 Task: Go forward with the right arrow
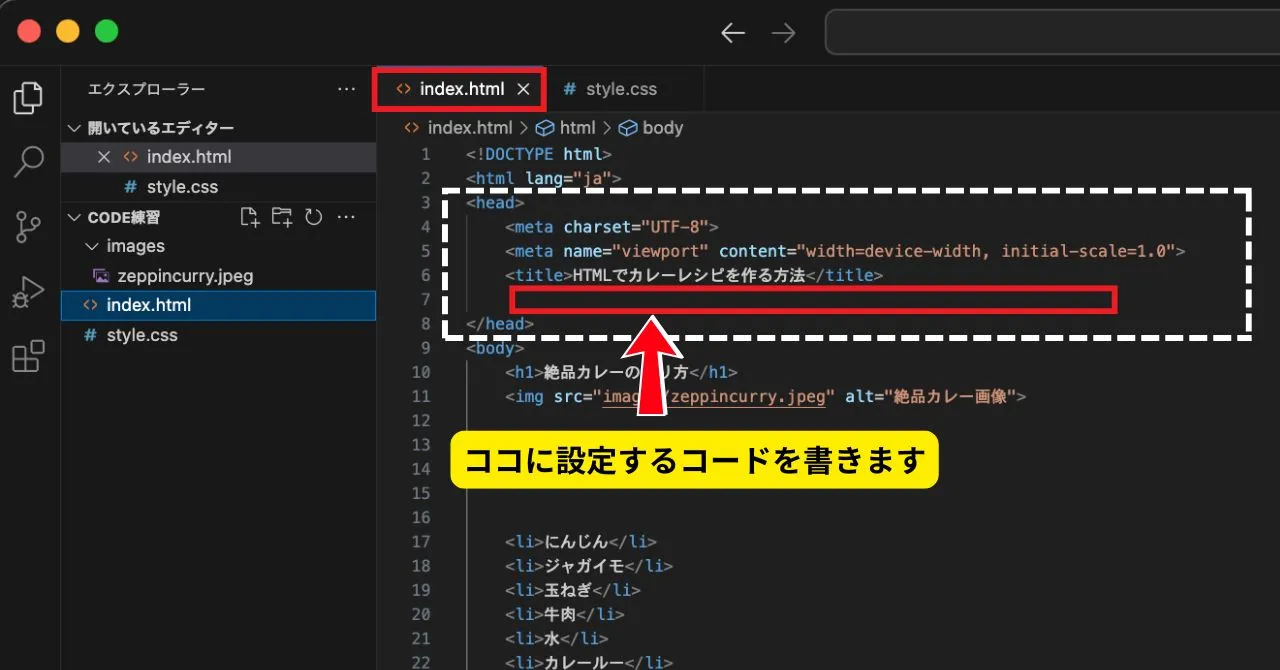[783, 33]
